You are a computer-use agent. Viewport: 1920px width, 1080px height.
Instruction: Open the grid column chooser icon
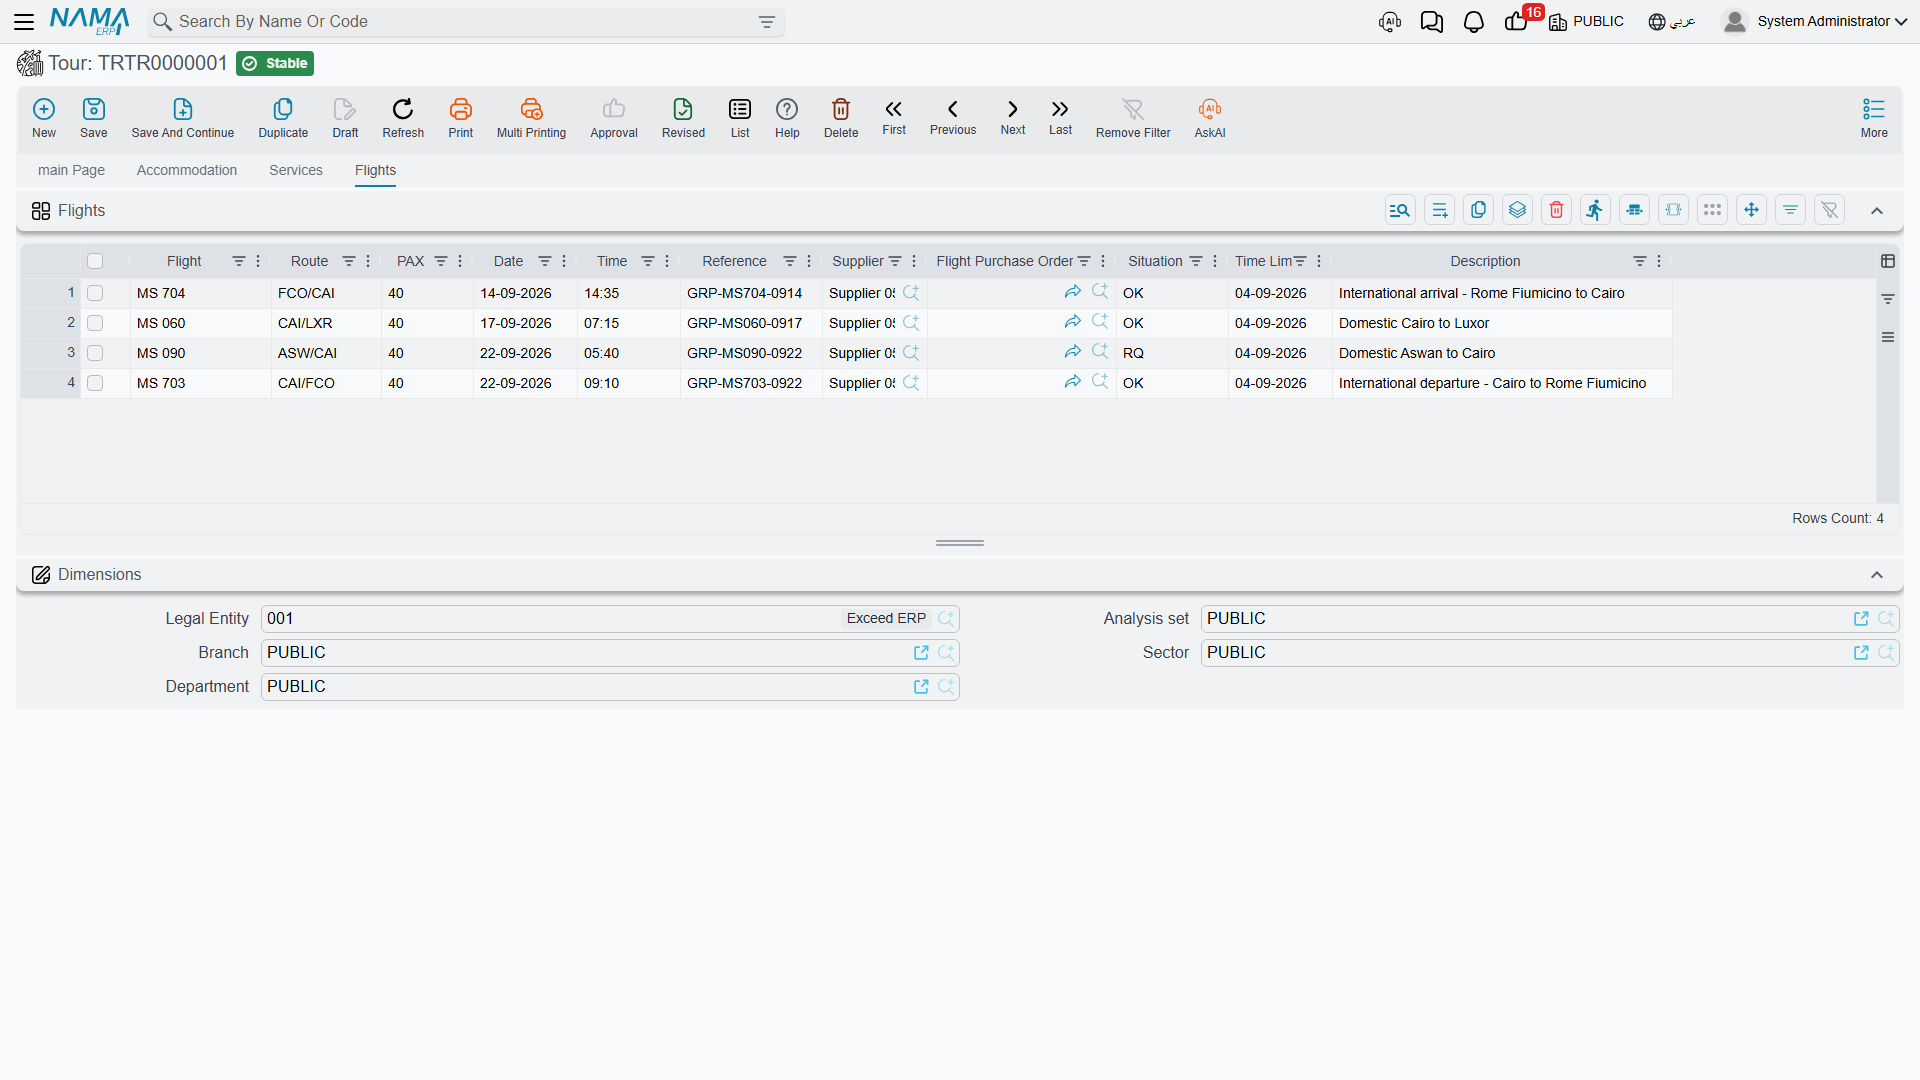pyautogui.click(x=1888, y=261)
